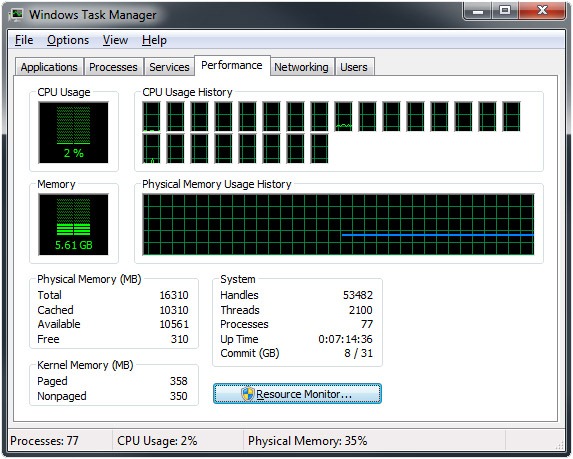The width and height of the screenshot is (573, 459).
Task: Click the Handles value 53482
Action: [x=358, y=295]
